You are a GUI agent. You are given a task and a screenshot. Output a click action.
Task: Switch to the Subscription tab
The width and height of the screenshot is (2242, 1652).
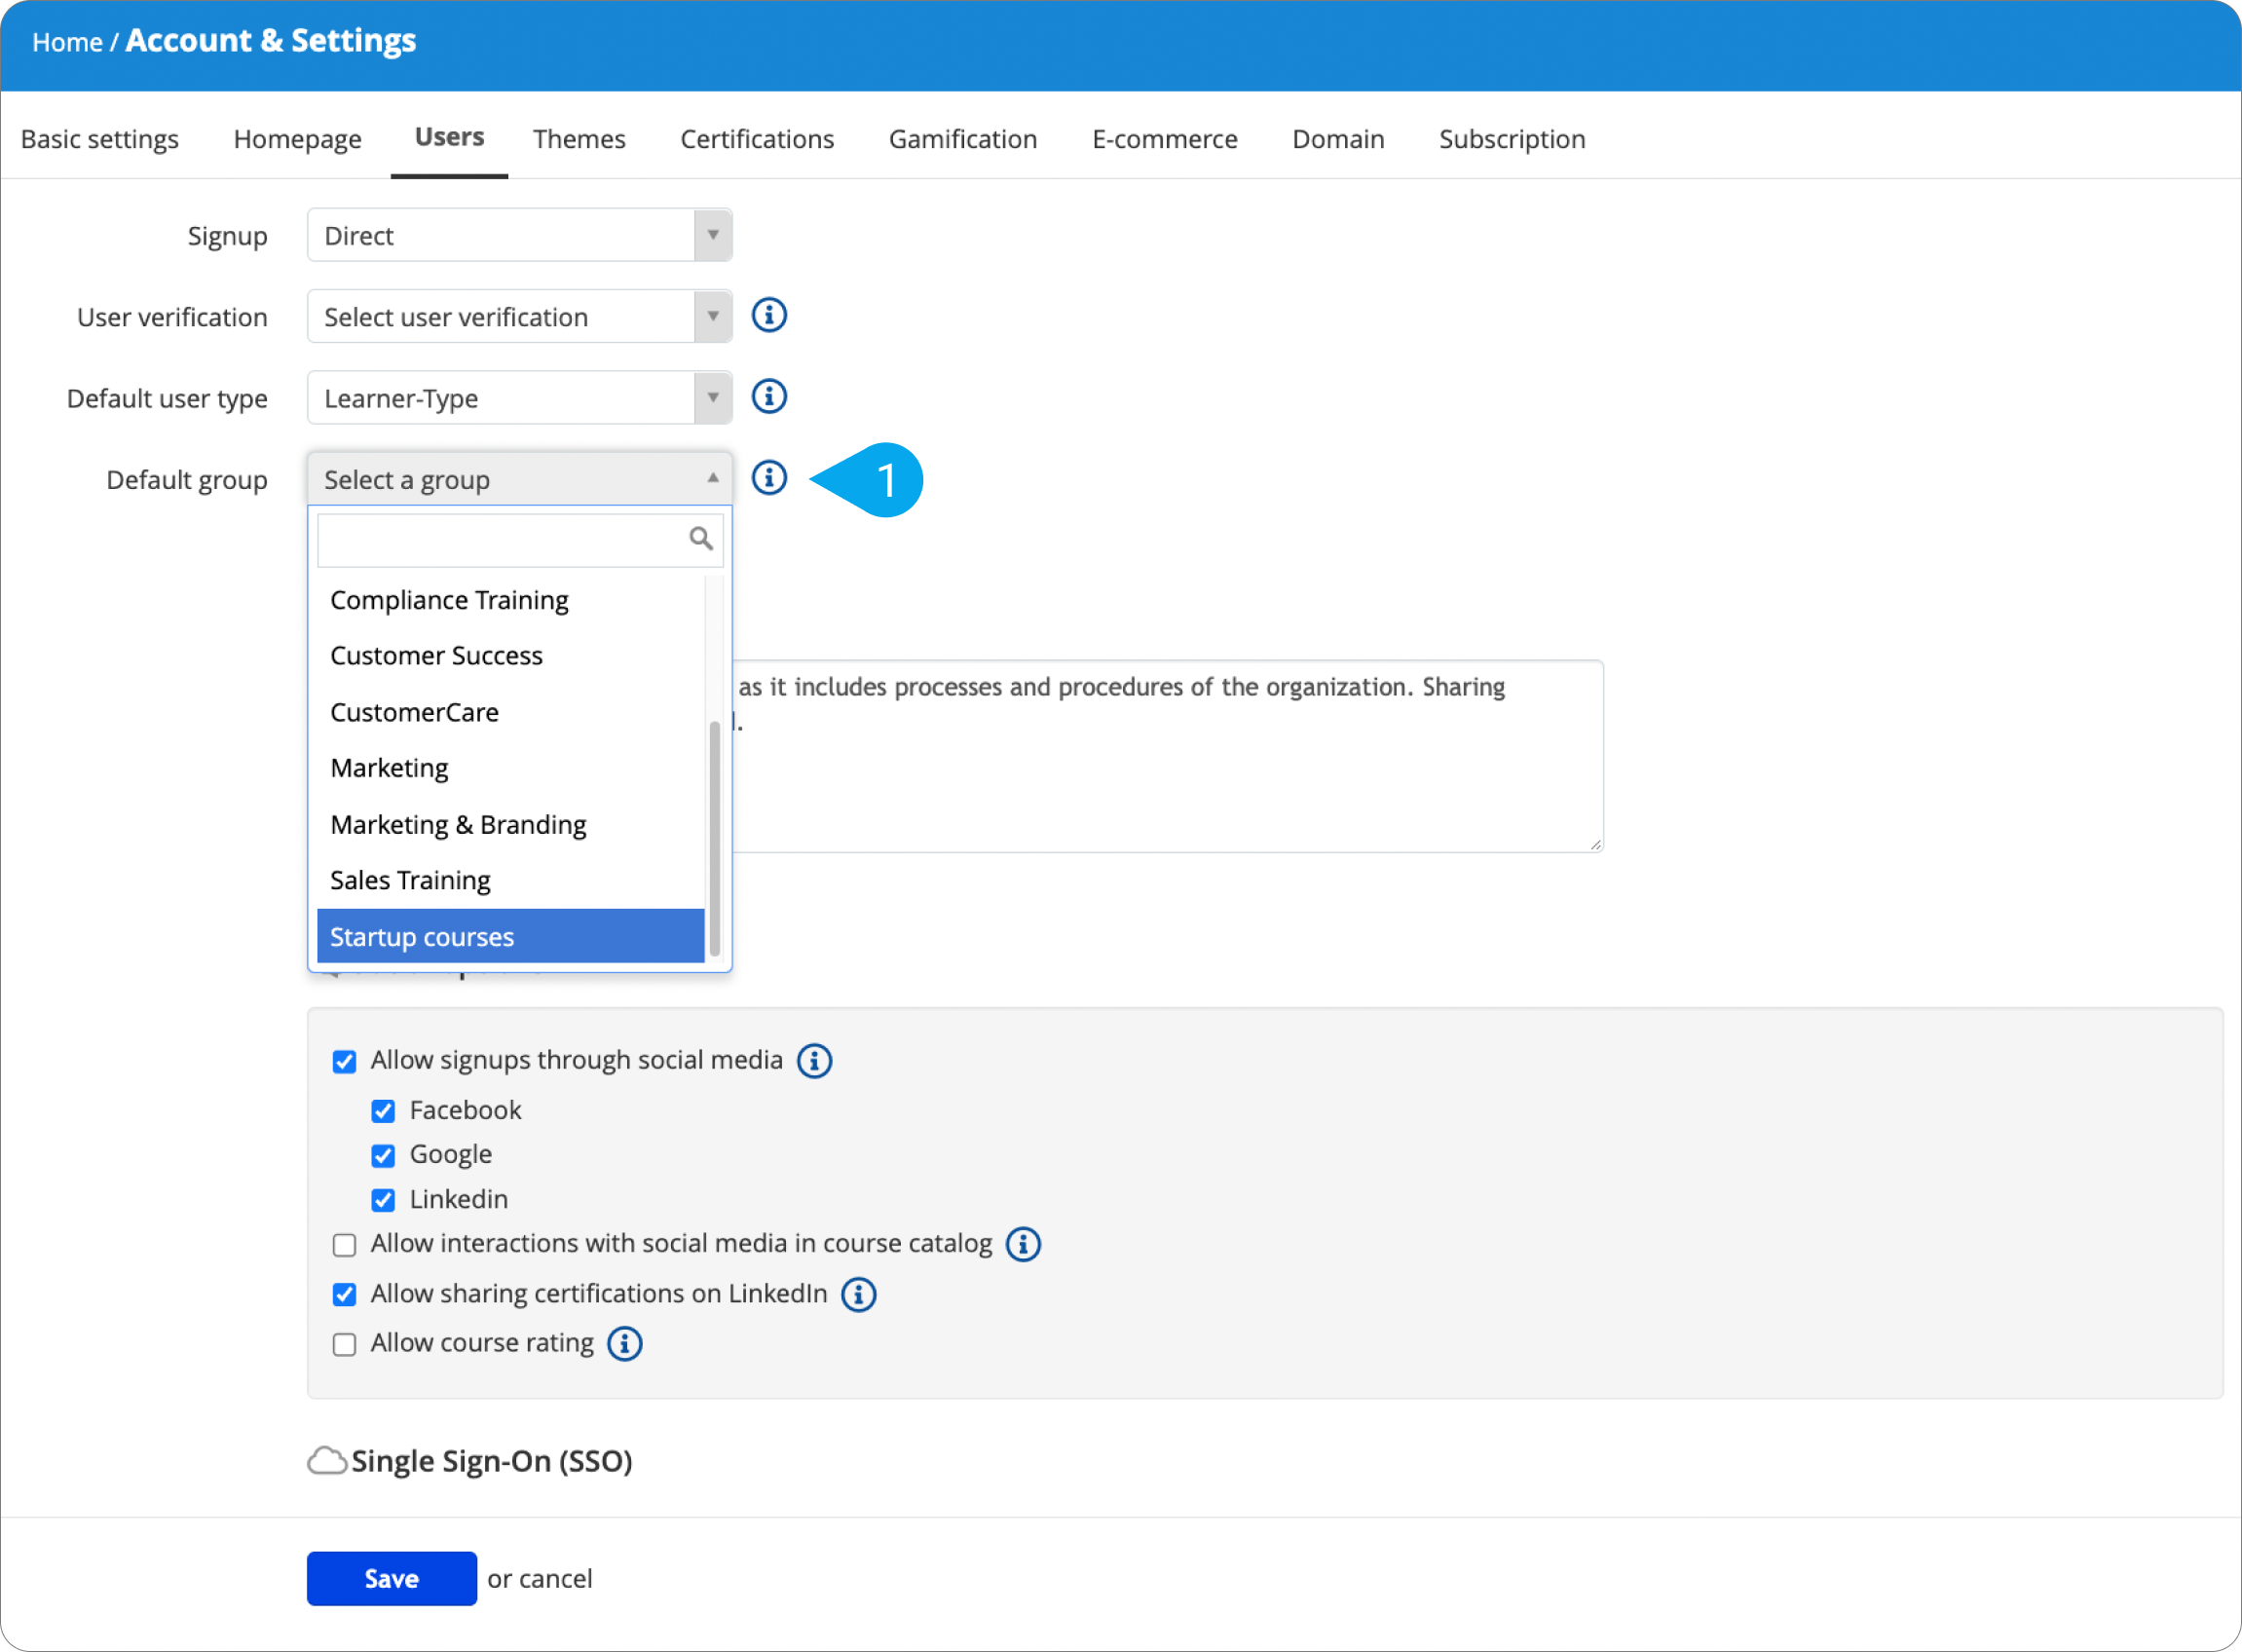point(1512,139)
